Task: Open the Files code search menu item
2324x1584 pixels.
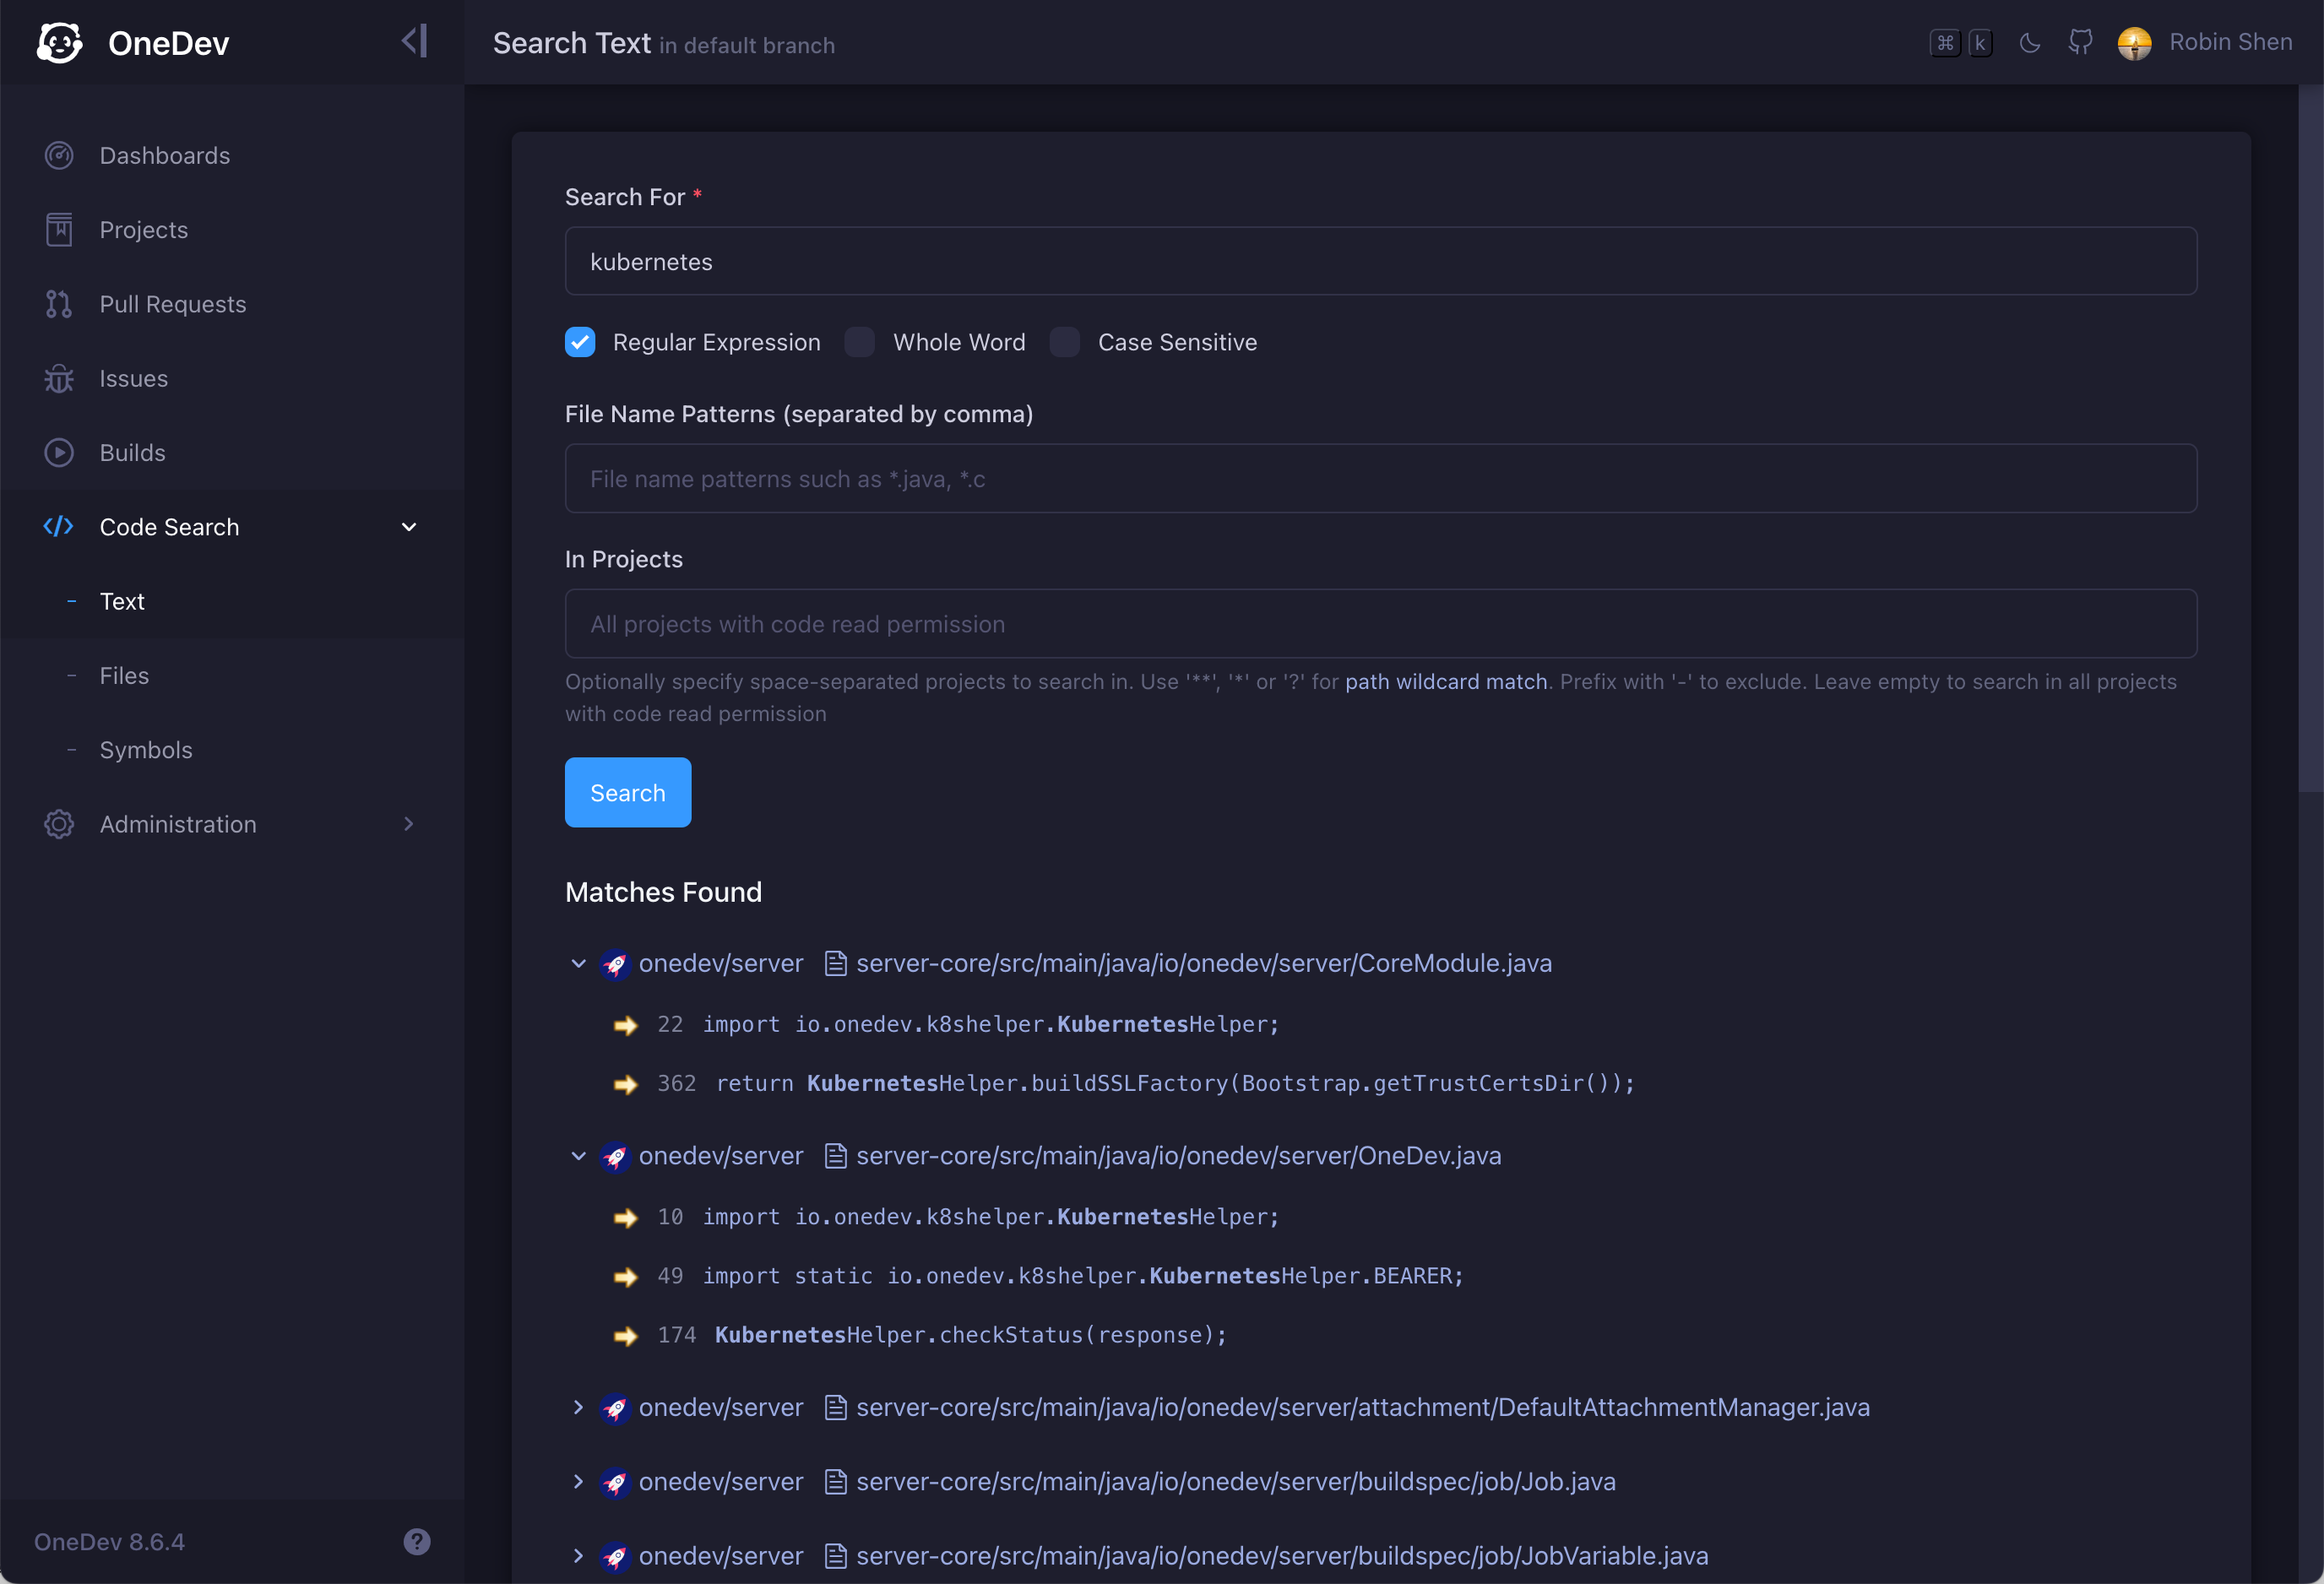Action: pyautogui.click(x=124, y=675)
